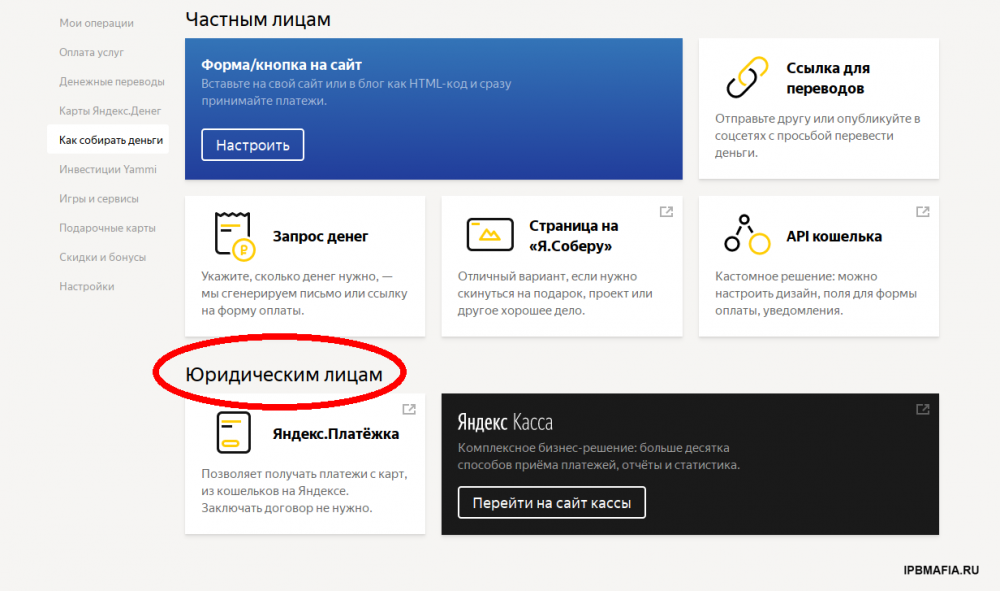Open external link icon on Яндекс.Платёжка card
The image size is (1000, 591).
tap(409, 409)
